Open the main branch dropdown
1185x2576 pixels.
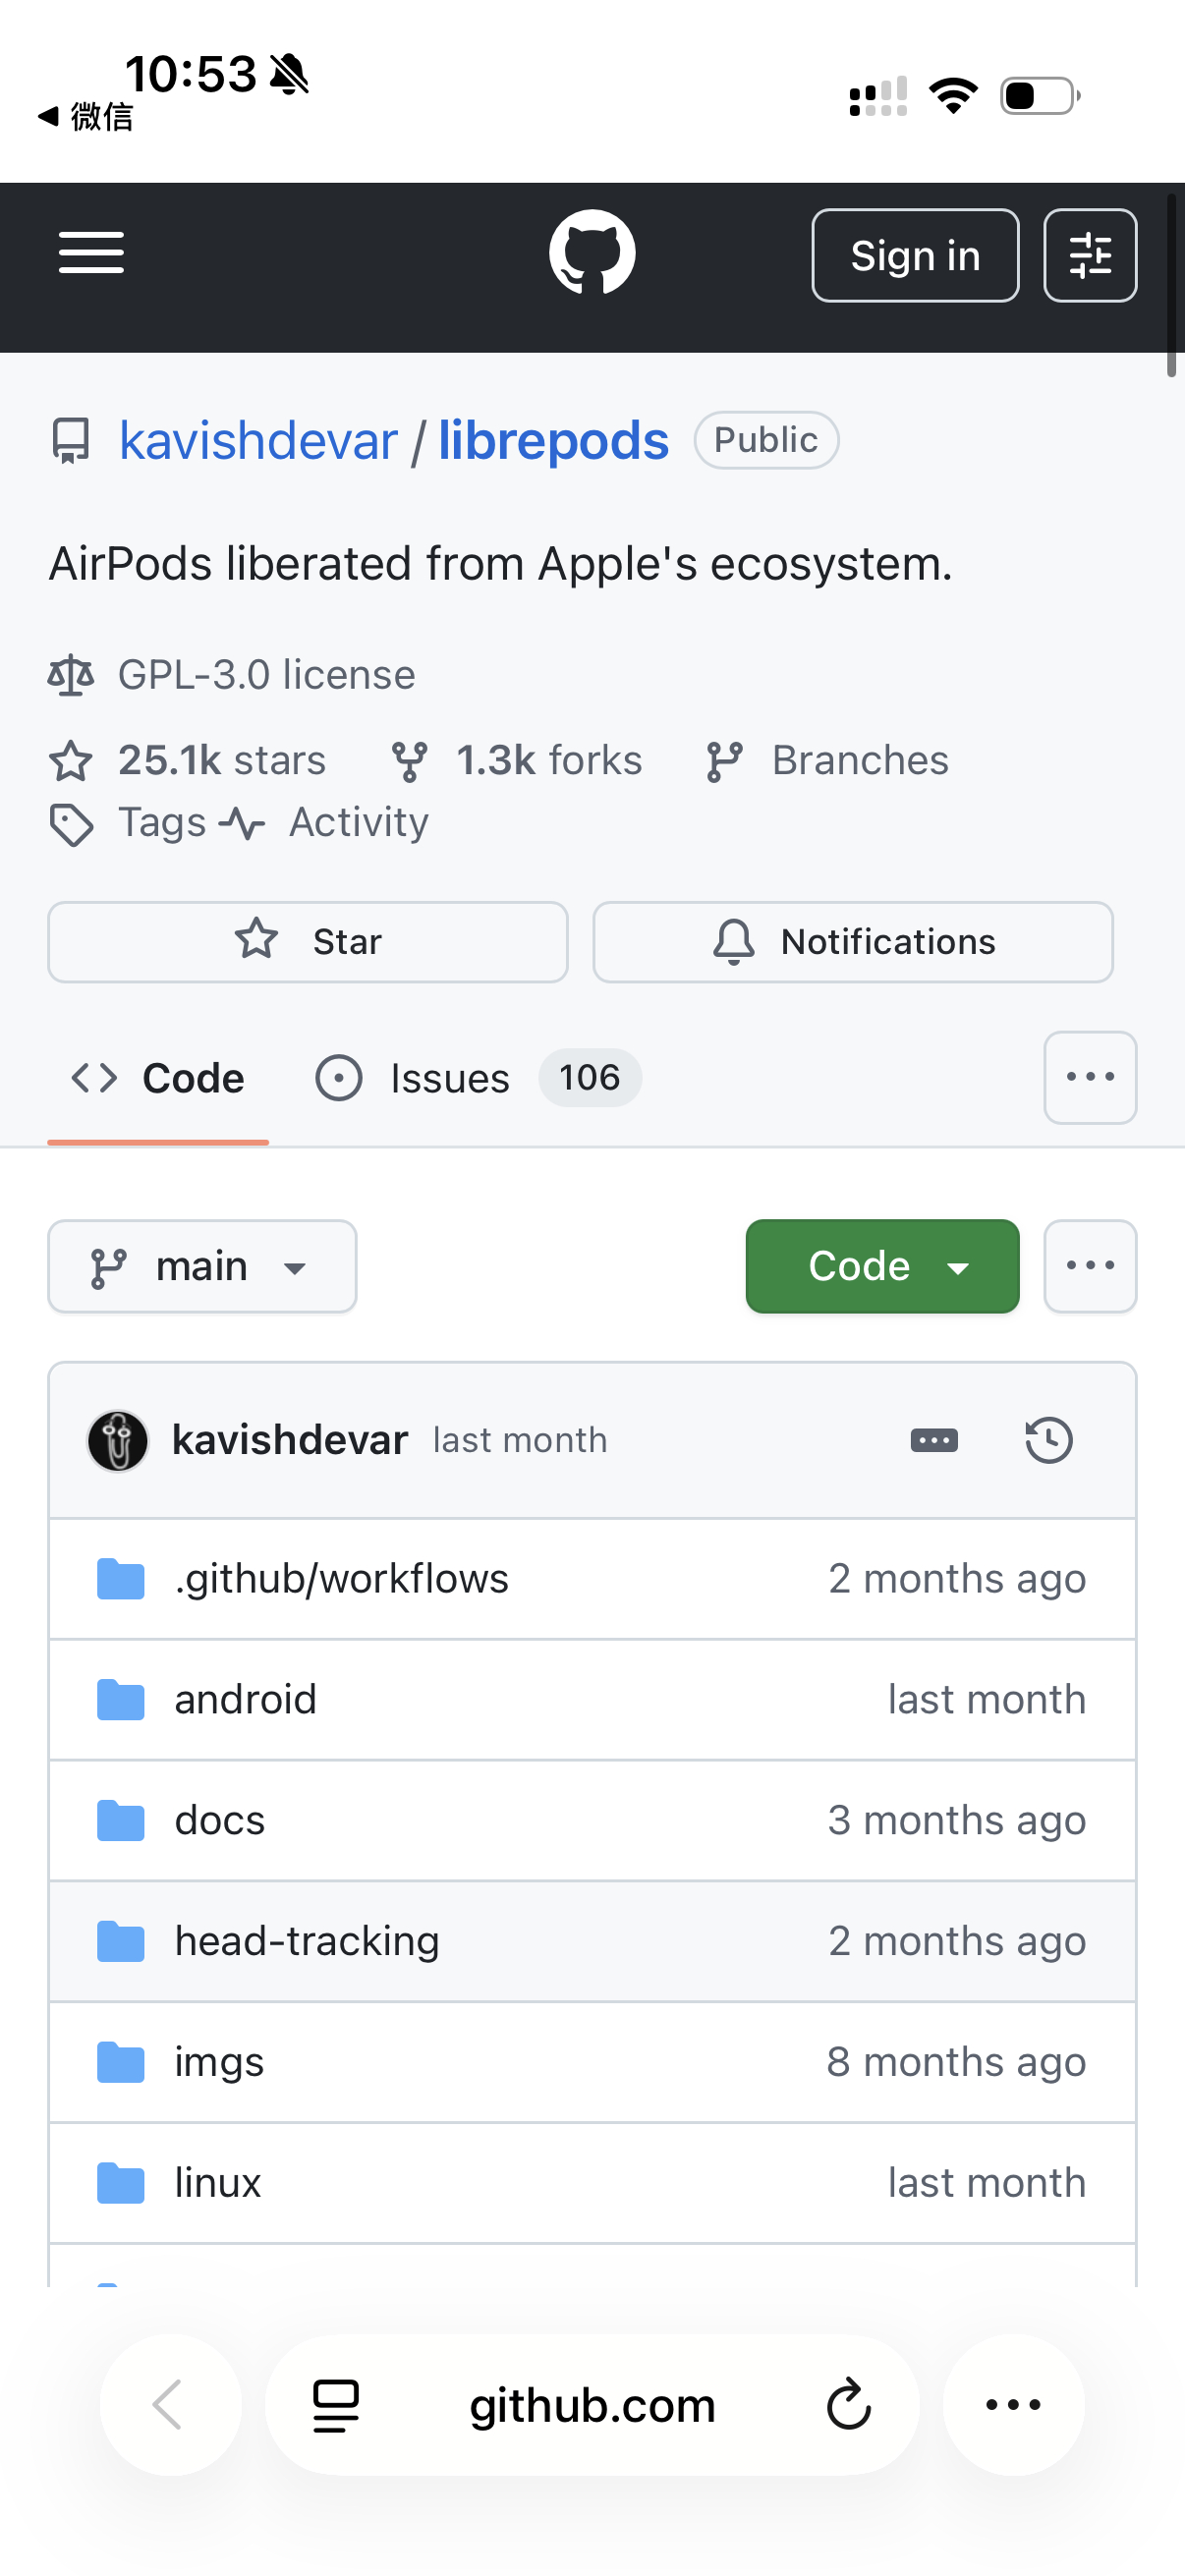[202, 1266]
